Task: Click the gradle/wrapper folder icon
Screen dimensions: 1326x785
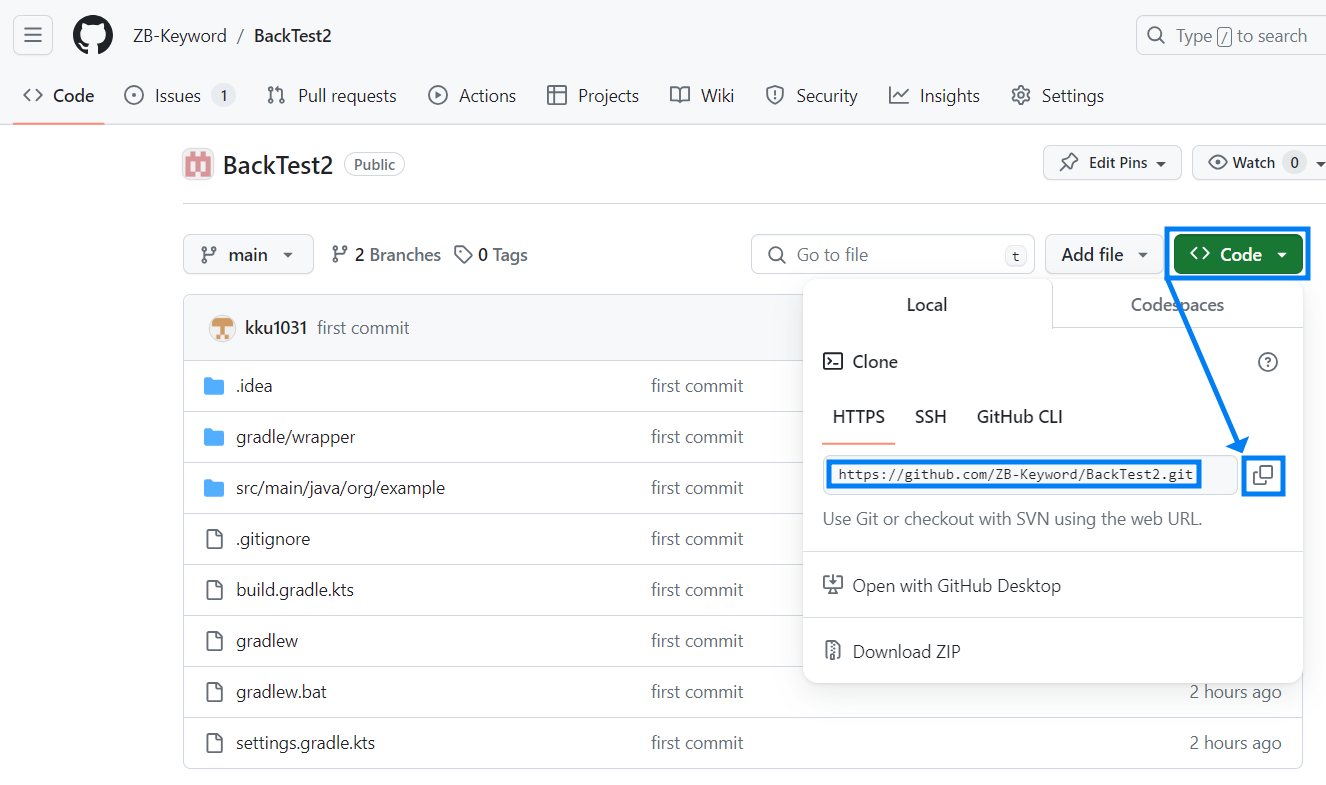Action: click(214, 437)
